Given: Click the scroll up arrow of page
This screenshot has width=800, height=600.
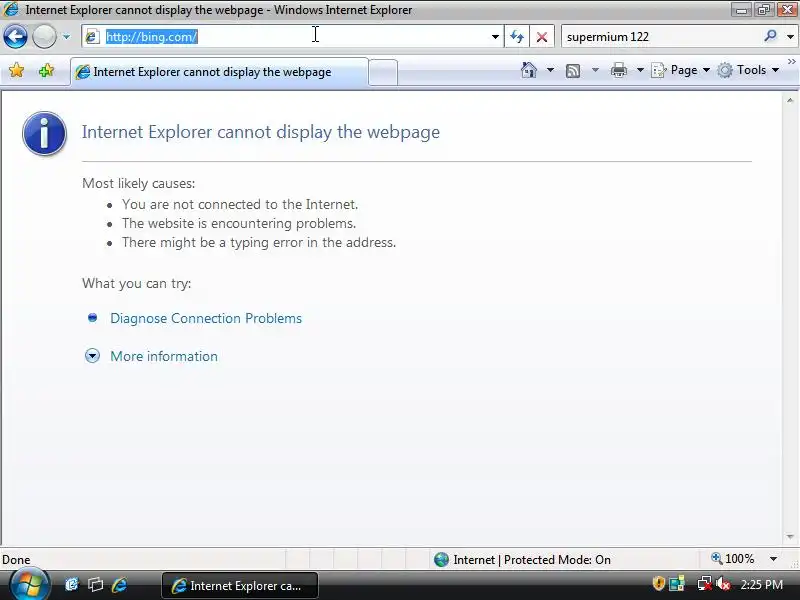Looking at the screenshot, I should tap(790, 101).
